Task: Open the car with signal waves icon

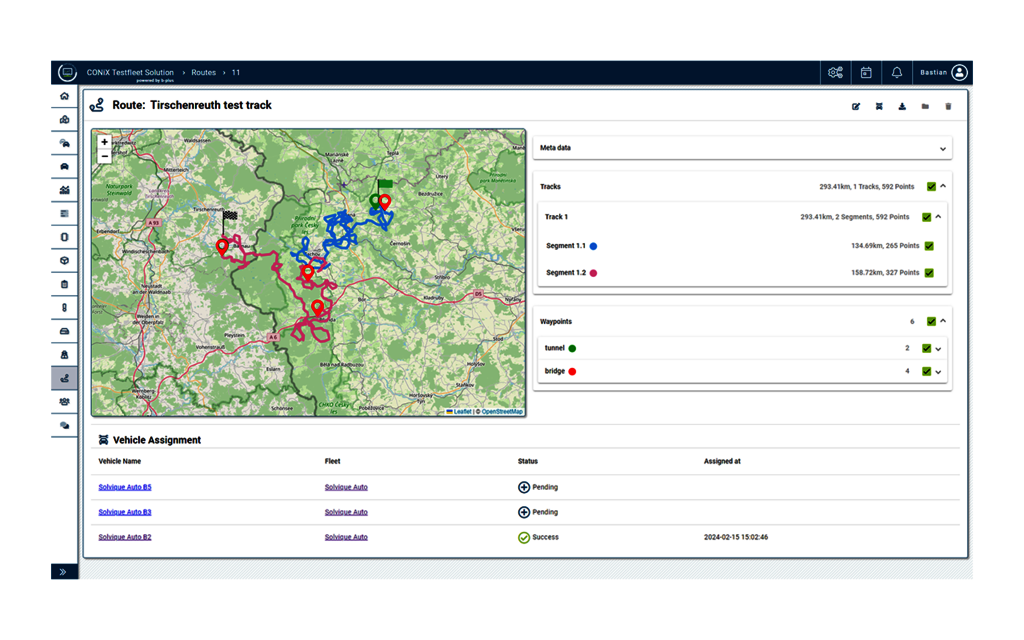Action: (x=64, y=143)
